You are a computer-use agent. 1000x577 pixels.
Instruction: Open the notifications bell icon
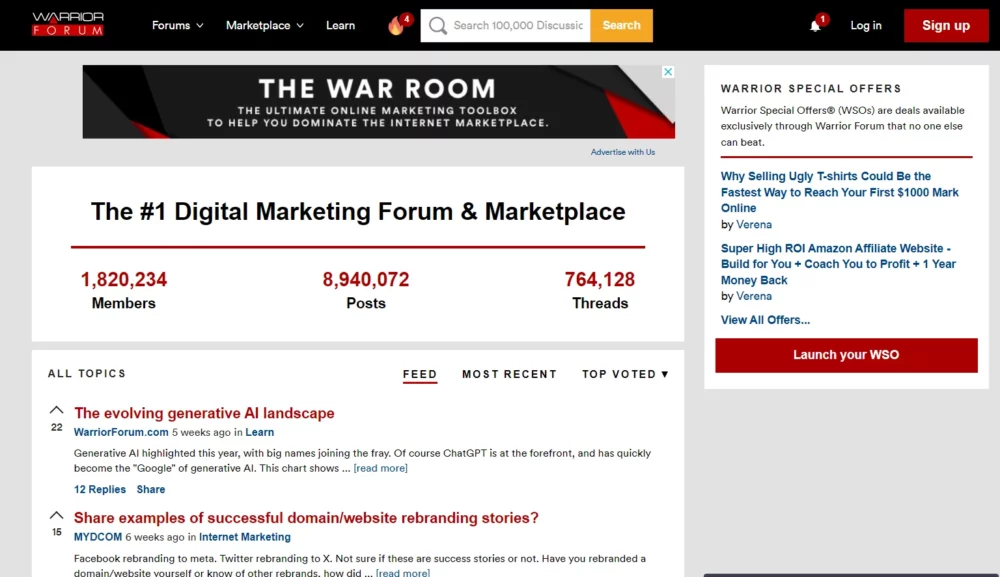(815, 26)
